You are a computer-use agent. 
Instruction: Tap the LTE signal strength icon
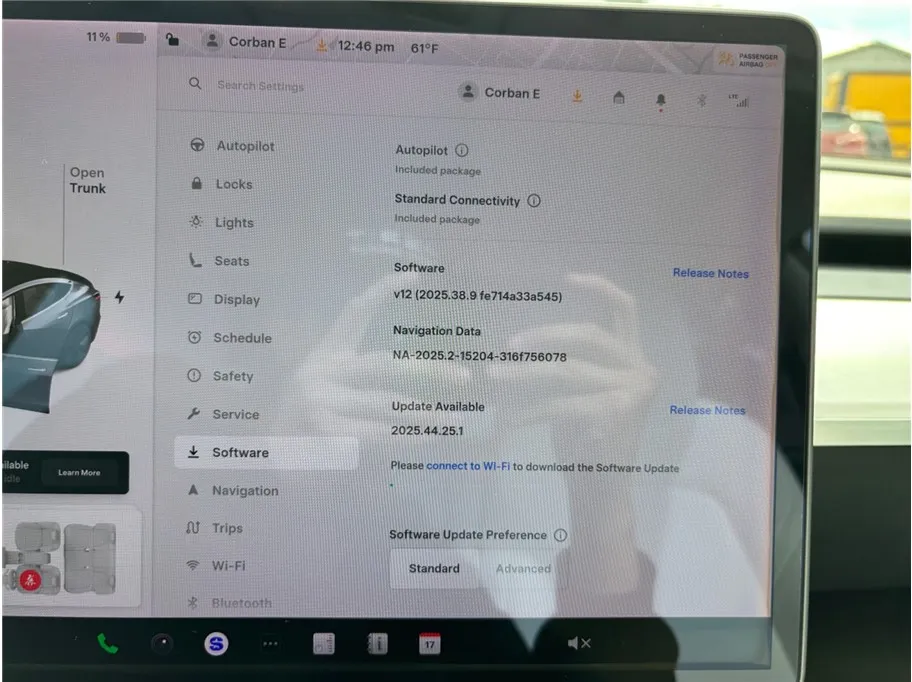(x=740, y=100)
